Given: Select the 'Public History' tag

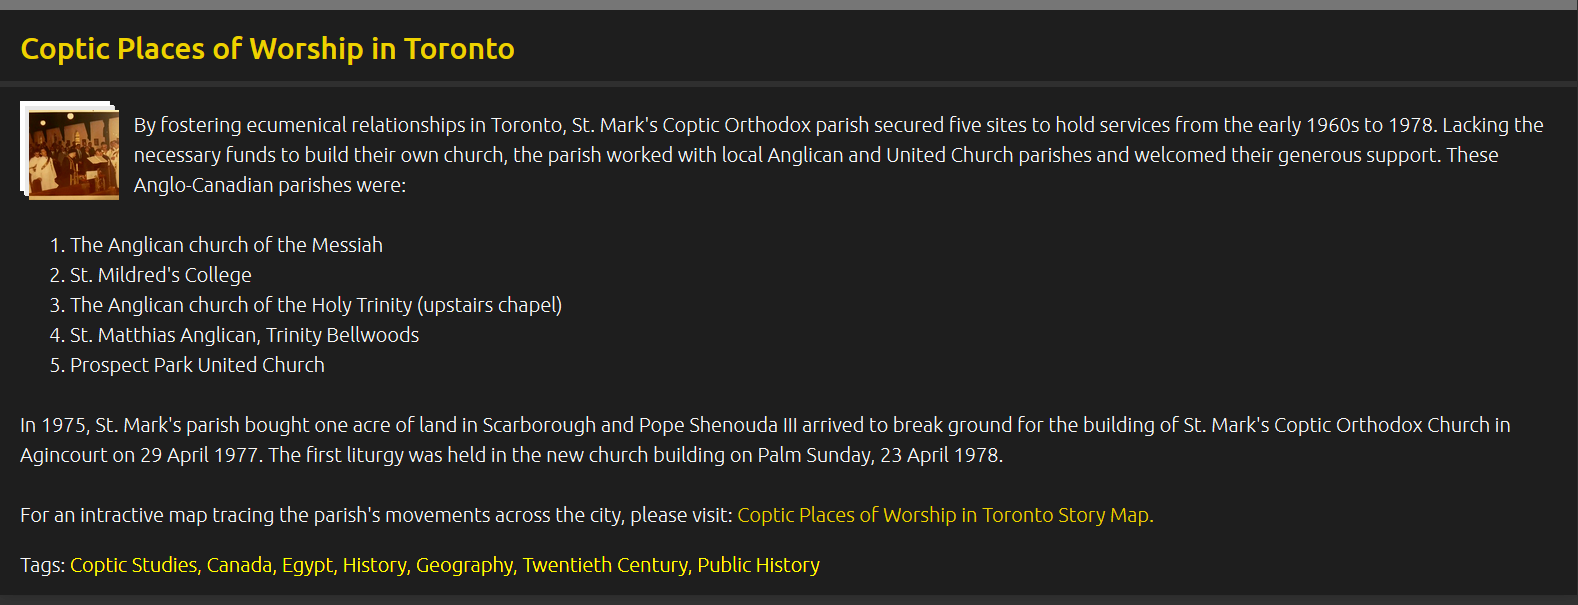Looking at the screenshot, I should tap(758, 565).
